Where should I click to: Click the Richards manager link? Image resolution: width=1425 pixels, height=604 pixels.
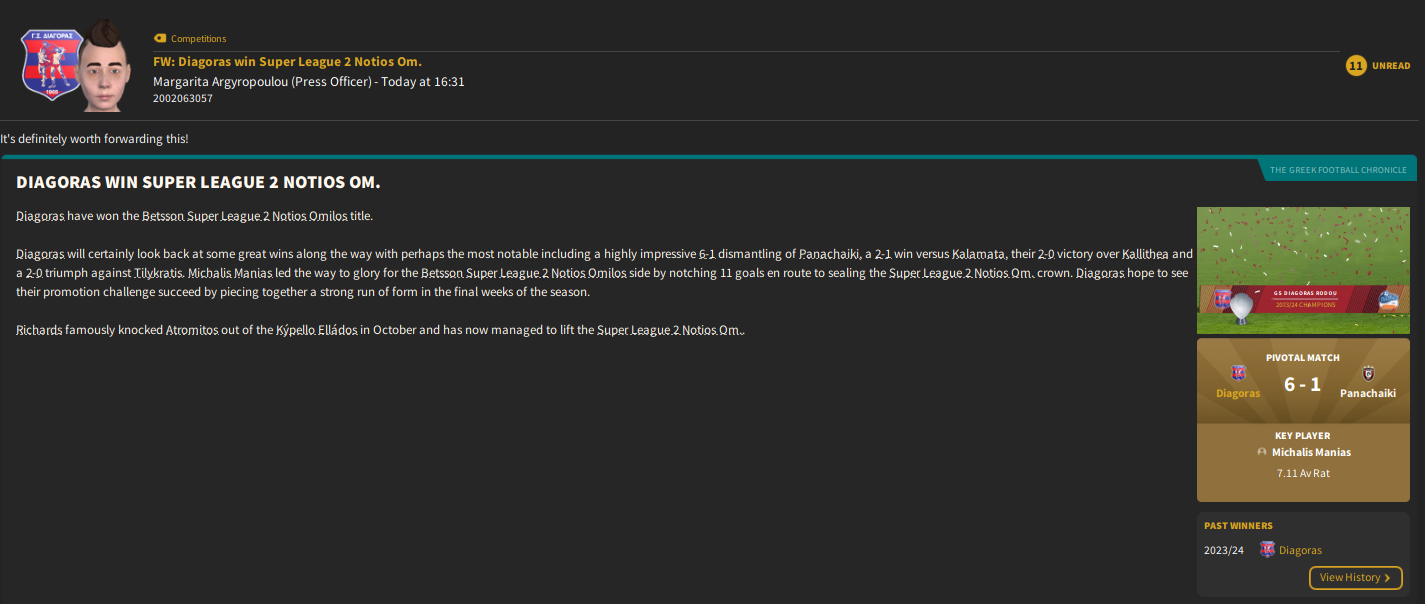pyautogui.click(x=39, y=330)
